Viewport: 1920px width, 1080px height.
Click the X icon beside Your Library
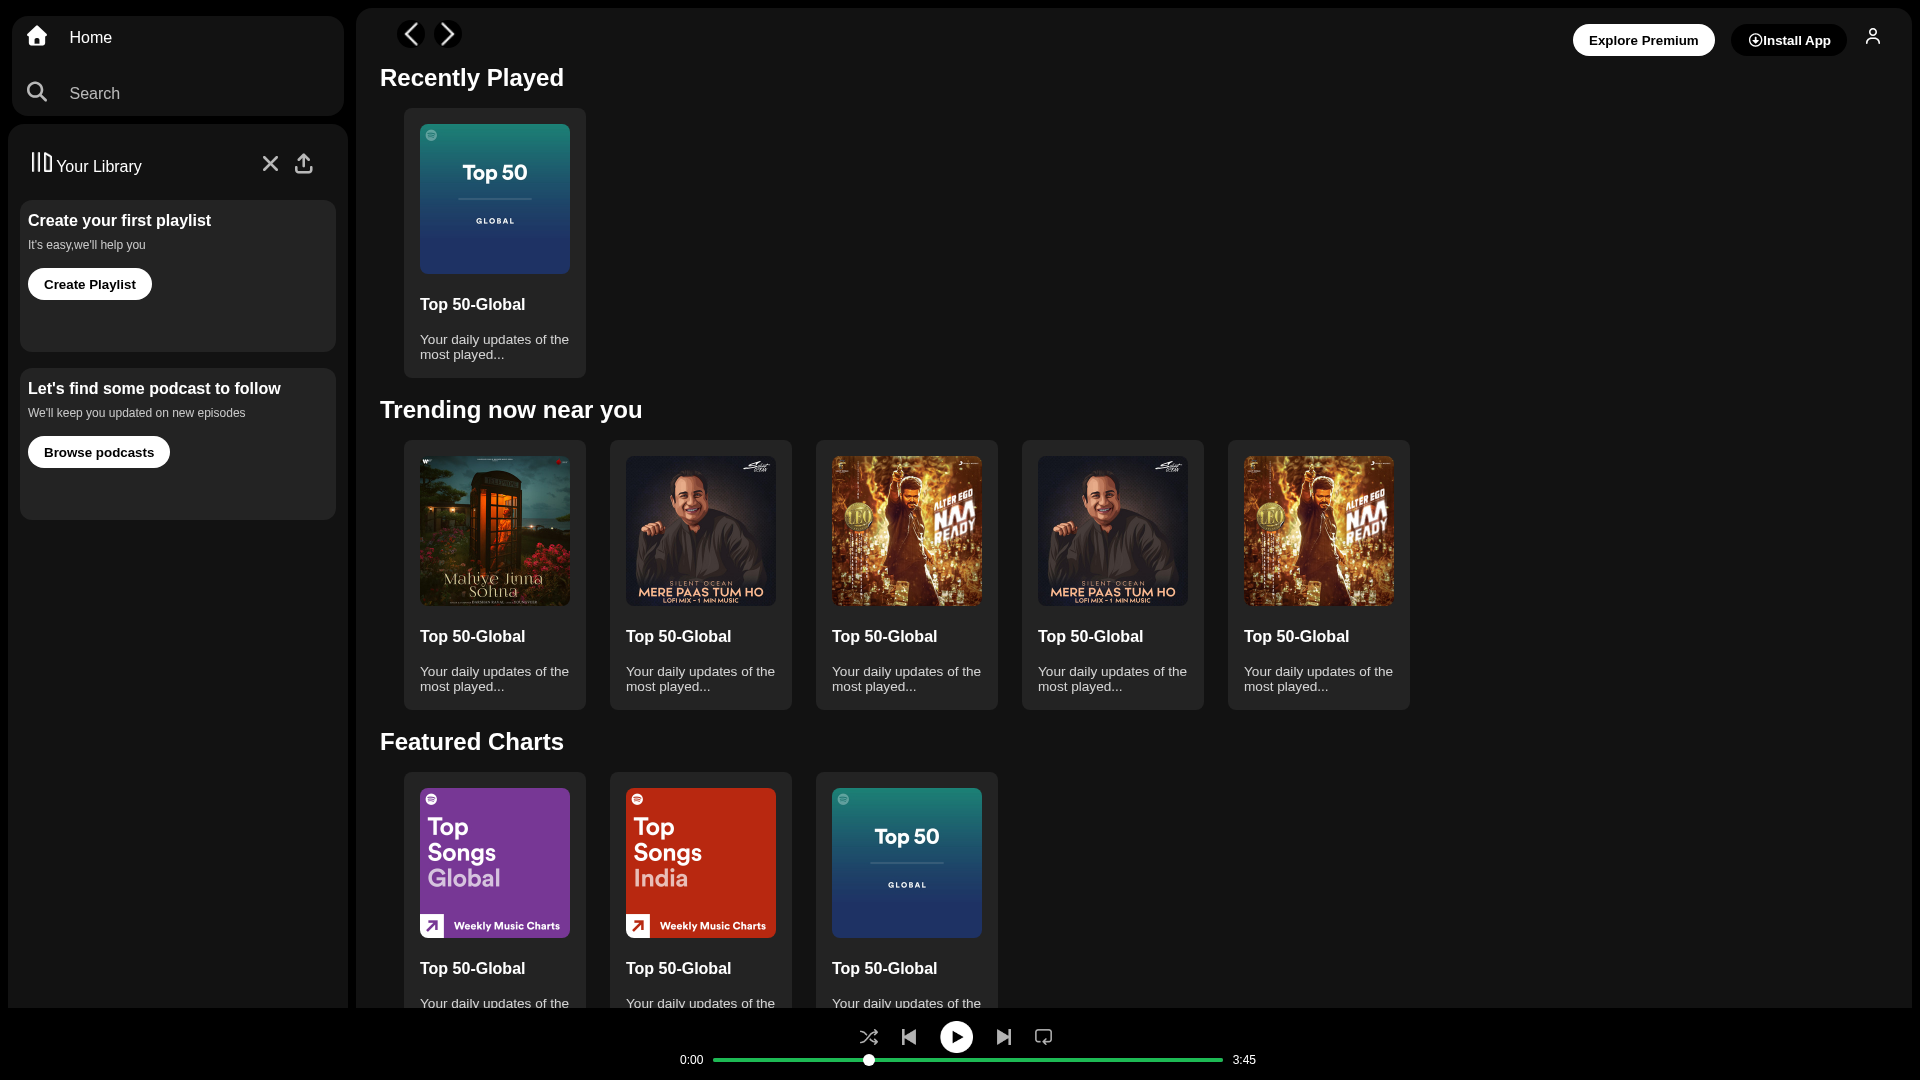click(270, 163)
